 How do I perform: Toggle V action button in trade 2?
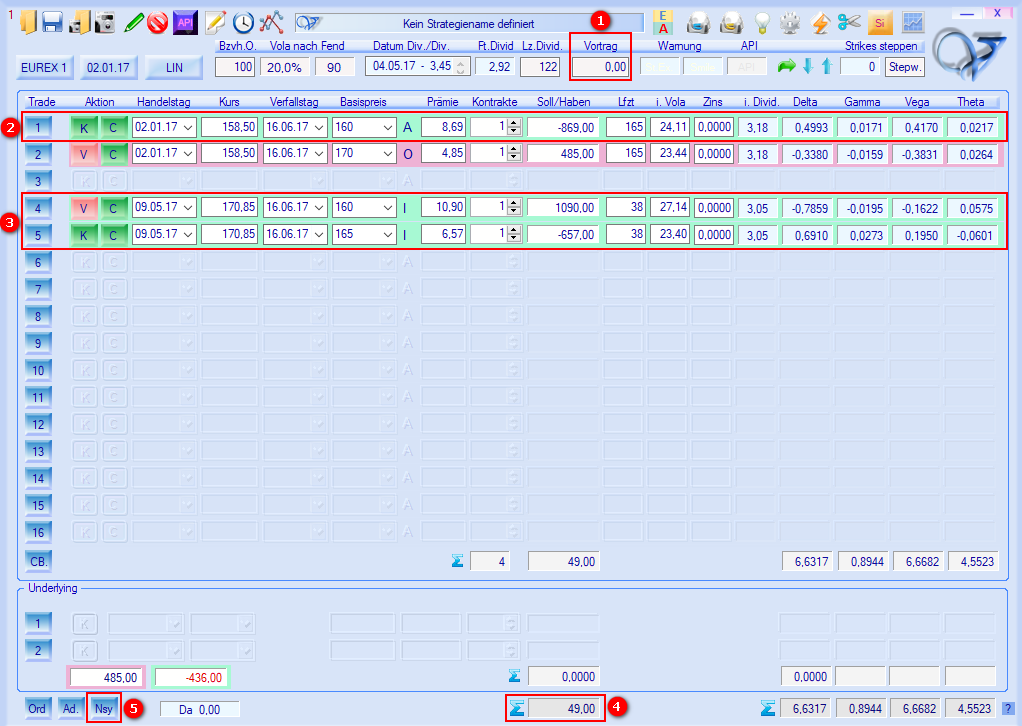click(x=84, y=154)
